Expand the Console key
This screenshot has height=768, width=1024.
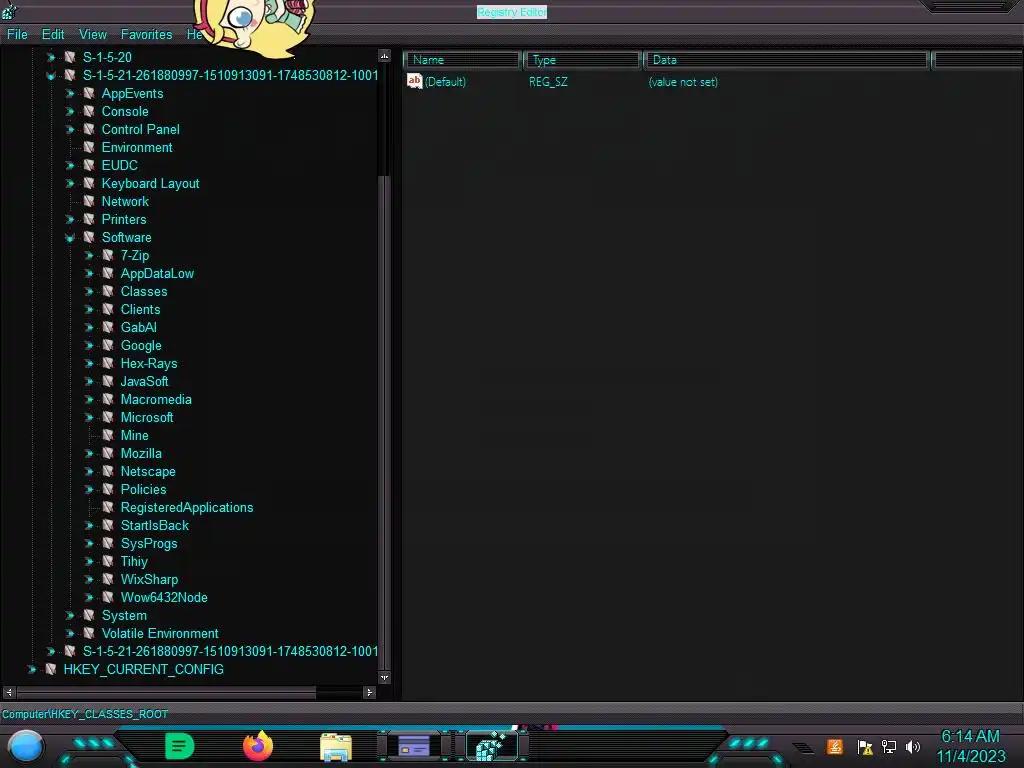[x=70, y=112]
